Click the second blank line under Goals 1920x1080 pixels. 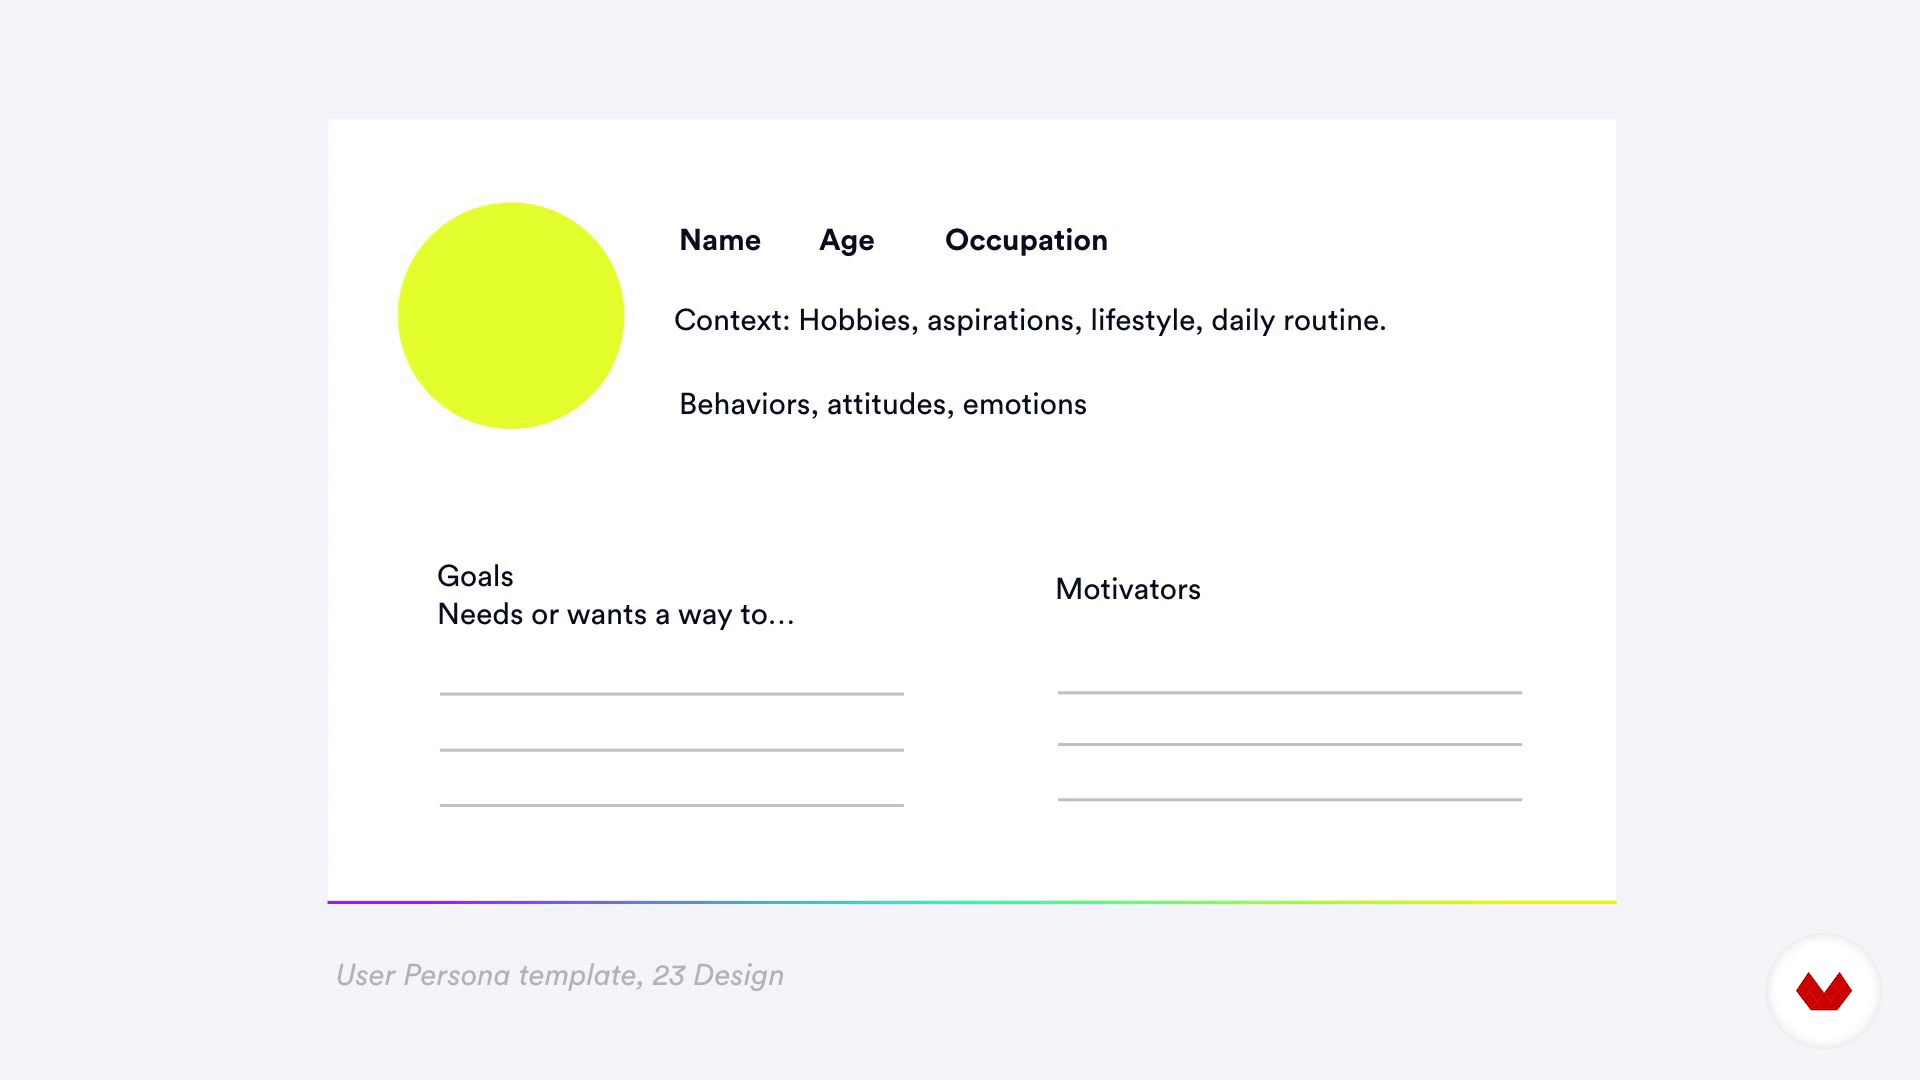coord(672,750)
